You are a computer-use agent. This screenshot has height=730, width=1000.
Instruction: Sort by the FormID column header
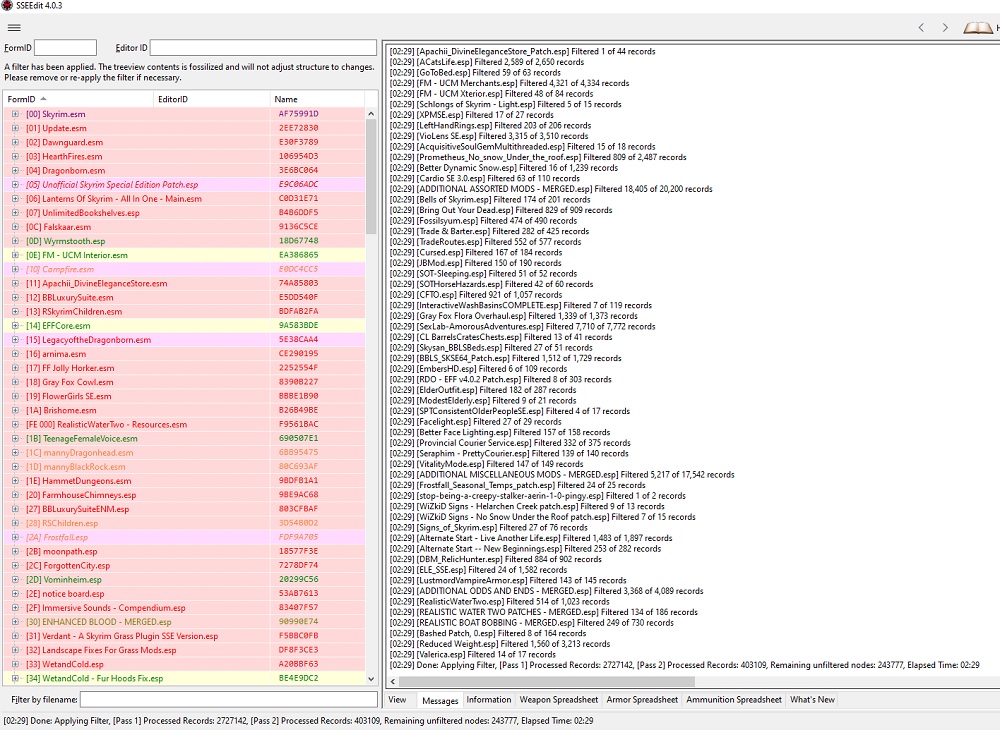click(78, 99)
